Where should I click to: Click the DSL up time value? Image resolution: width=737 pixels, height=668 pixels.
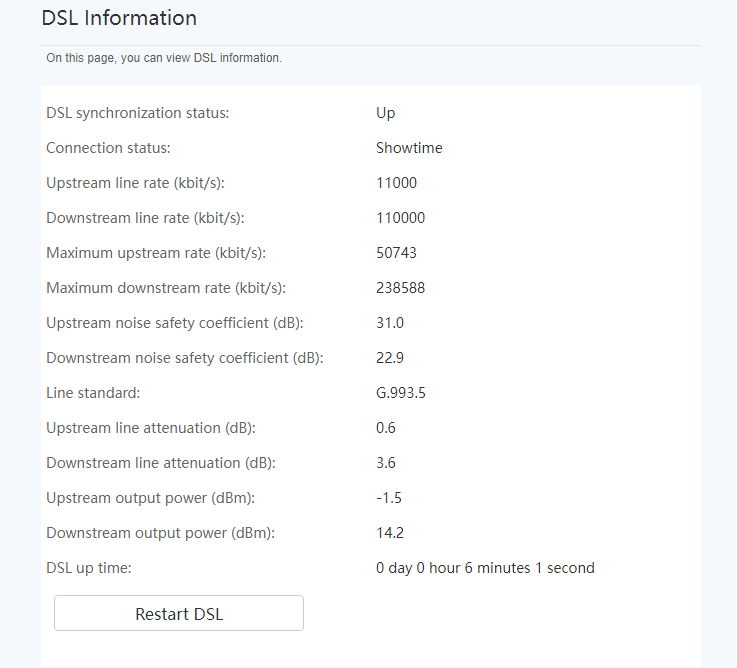tap(485, 568)
